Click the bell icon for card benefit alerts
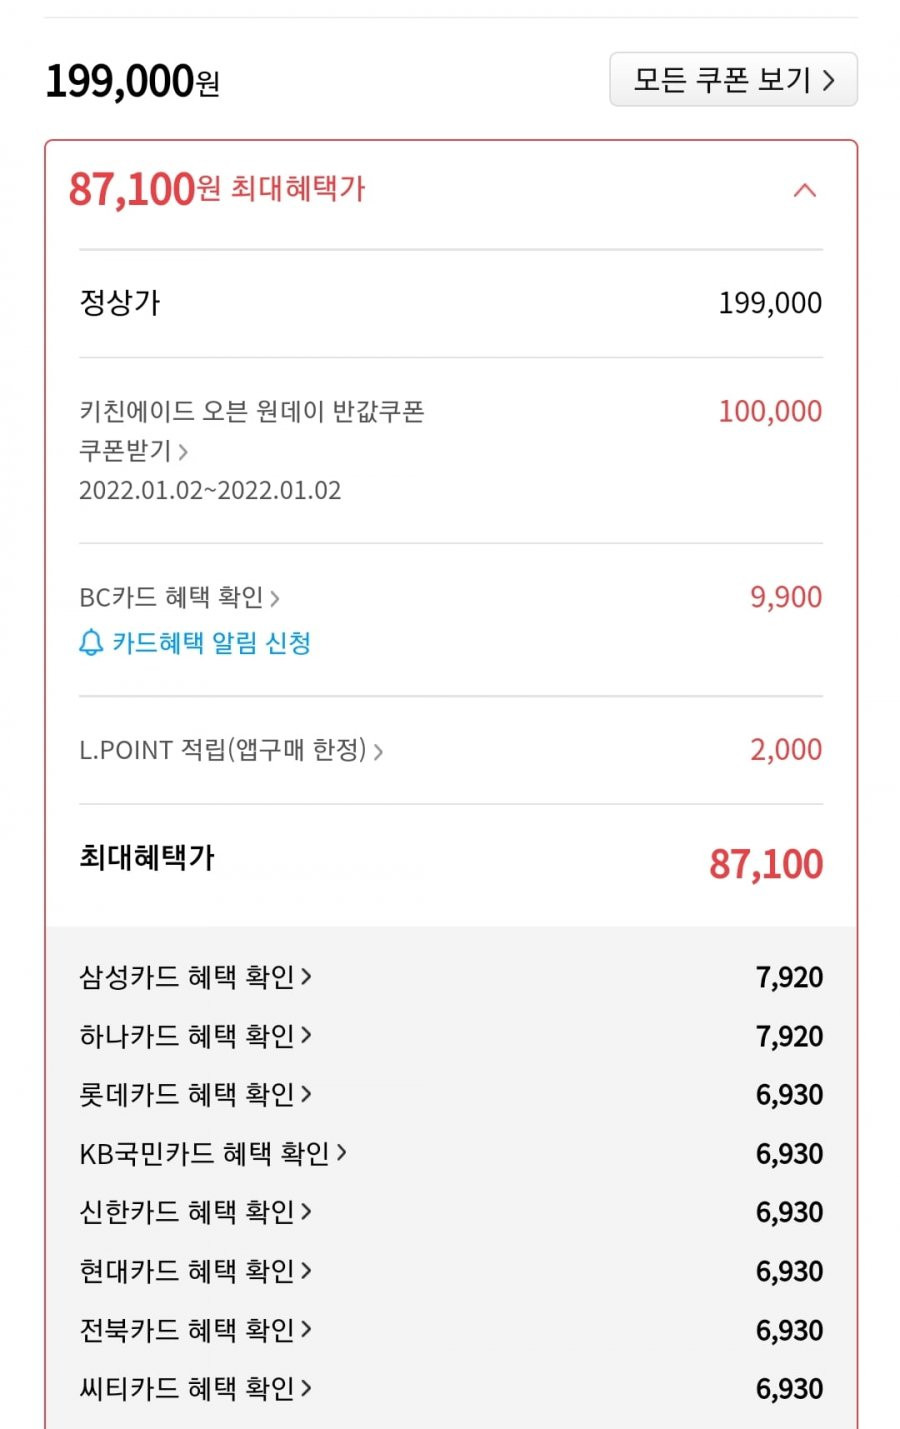 point(90,642)
